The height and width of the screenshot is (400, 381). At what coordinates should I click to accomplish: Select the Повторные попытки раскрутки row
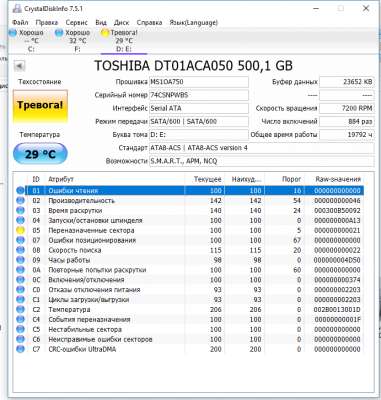(189, 270)
